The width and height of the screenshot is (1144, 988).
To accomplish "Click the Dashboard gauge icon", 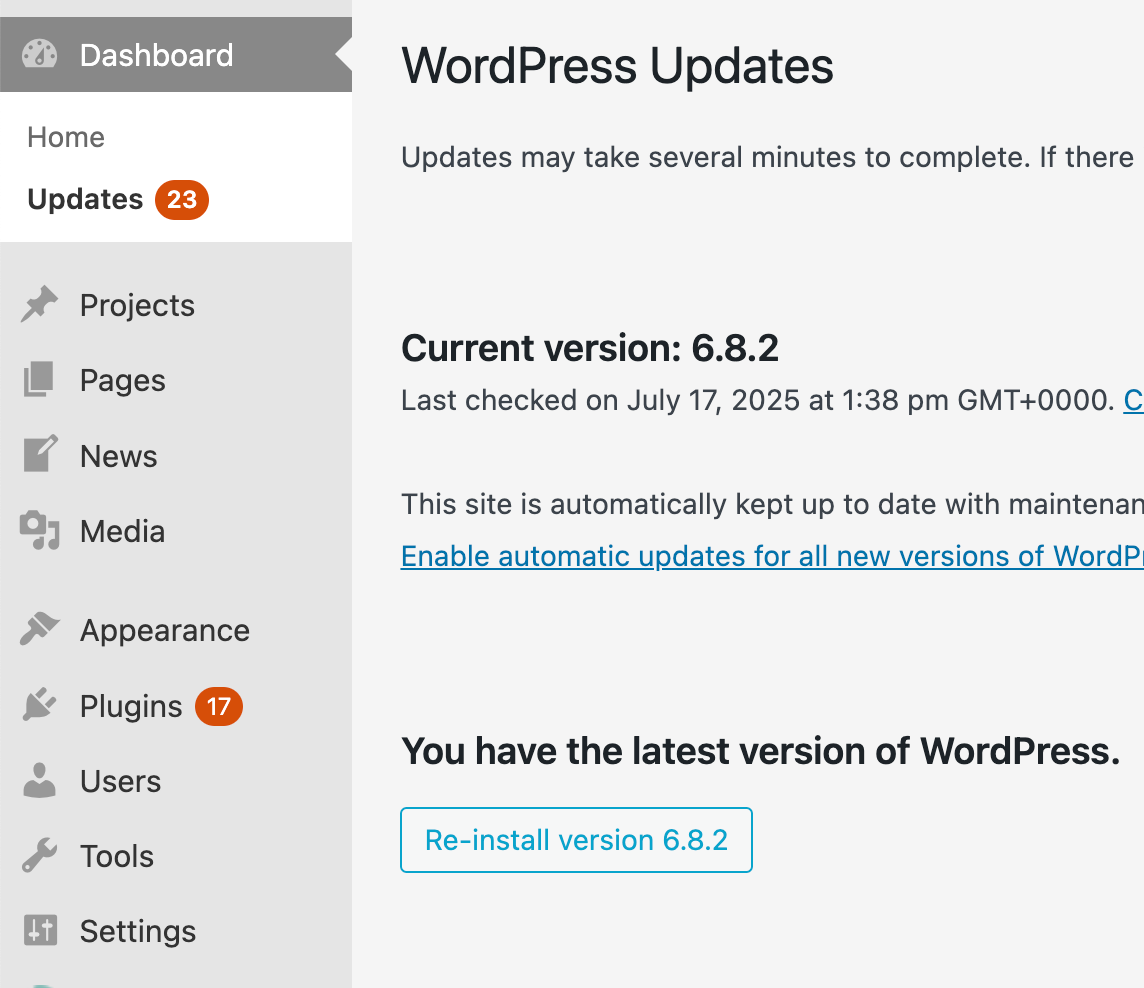I will point(40,55).
